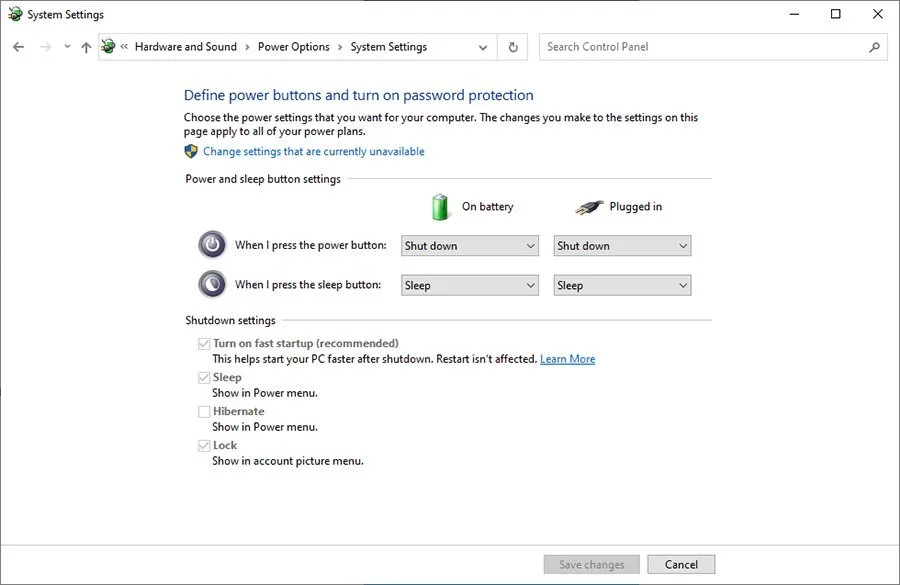
Task: Open the Learn More link about fast startup
Action: pyautogui.click(x=568, y=358)
